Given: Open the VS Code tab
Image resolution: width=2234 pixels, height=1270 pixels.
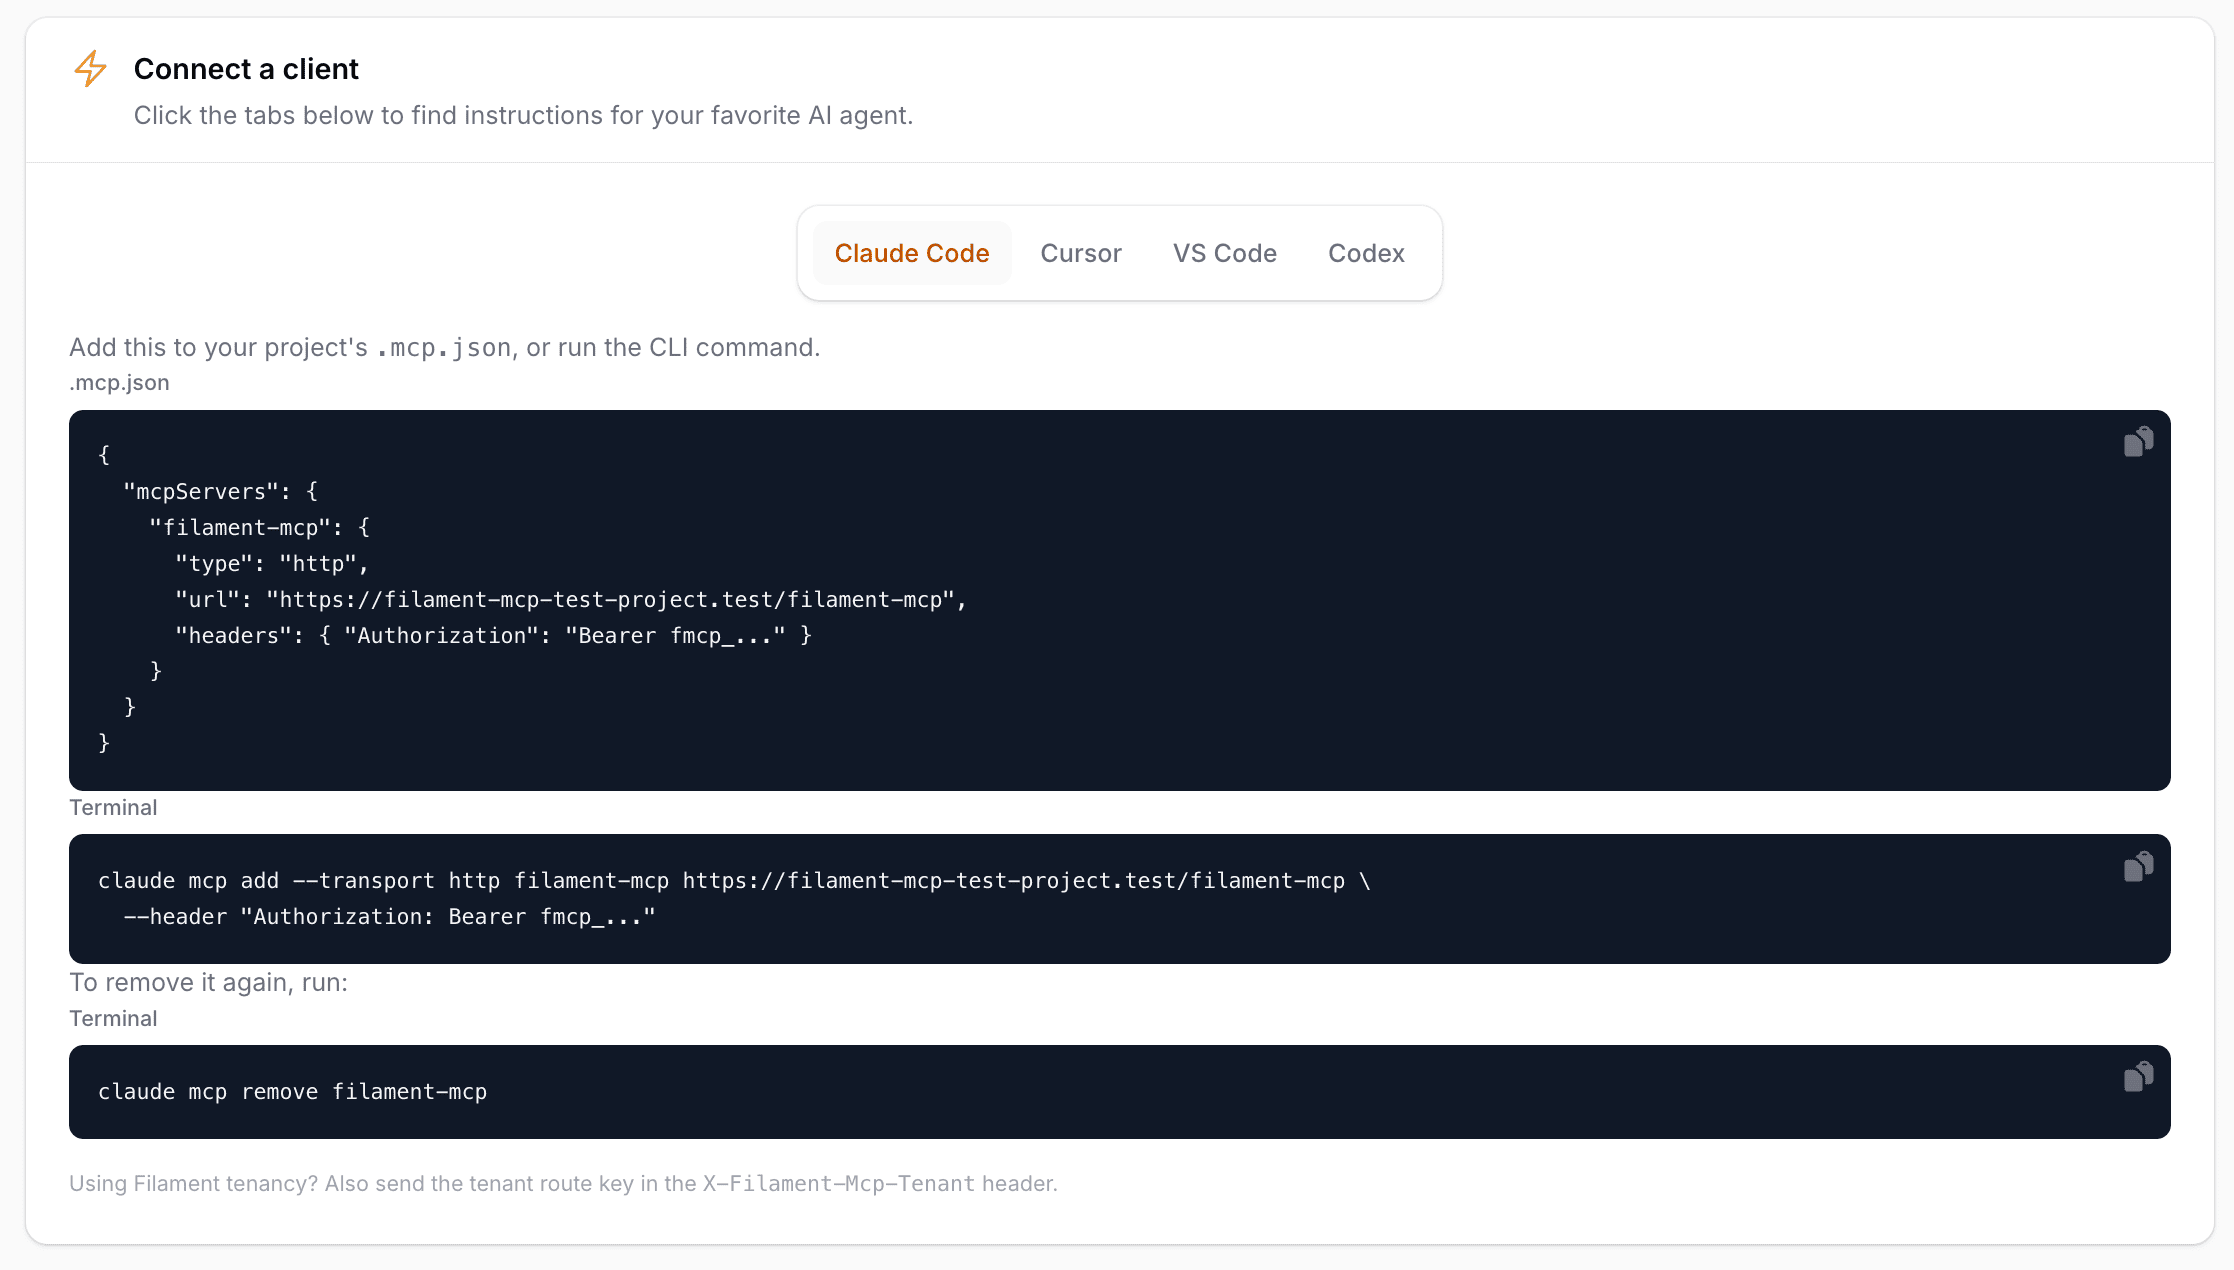Looking at the screenshot, I should [x=1224, y=253].
